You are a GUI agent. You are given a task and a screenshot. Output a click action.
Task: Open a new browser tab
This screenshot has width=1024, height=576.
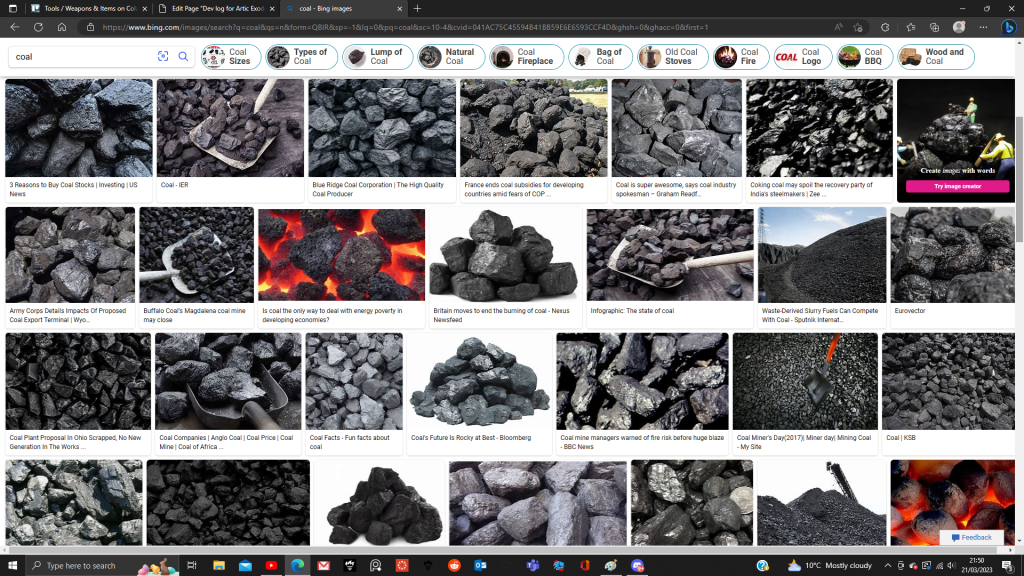(x=418, y=8)
